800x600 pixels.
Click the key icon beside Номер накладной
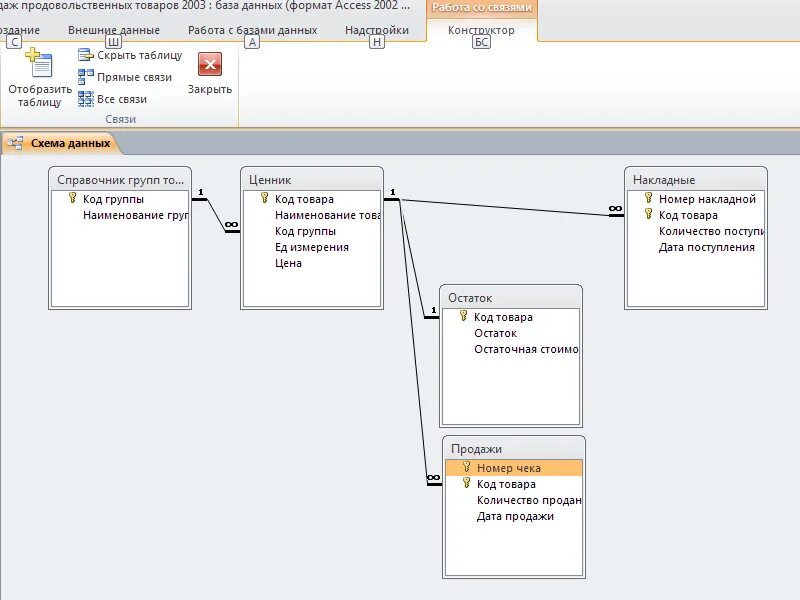(648, 198)
